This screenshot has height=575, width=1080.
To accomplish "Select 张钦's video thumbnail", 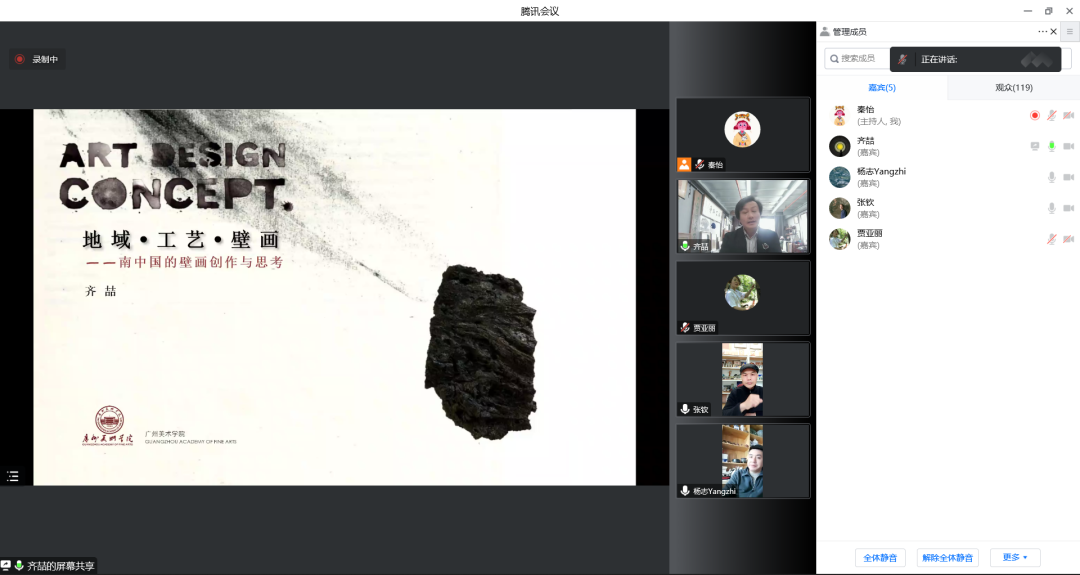I will 742,379.
